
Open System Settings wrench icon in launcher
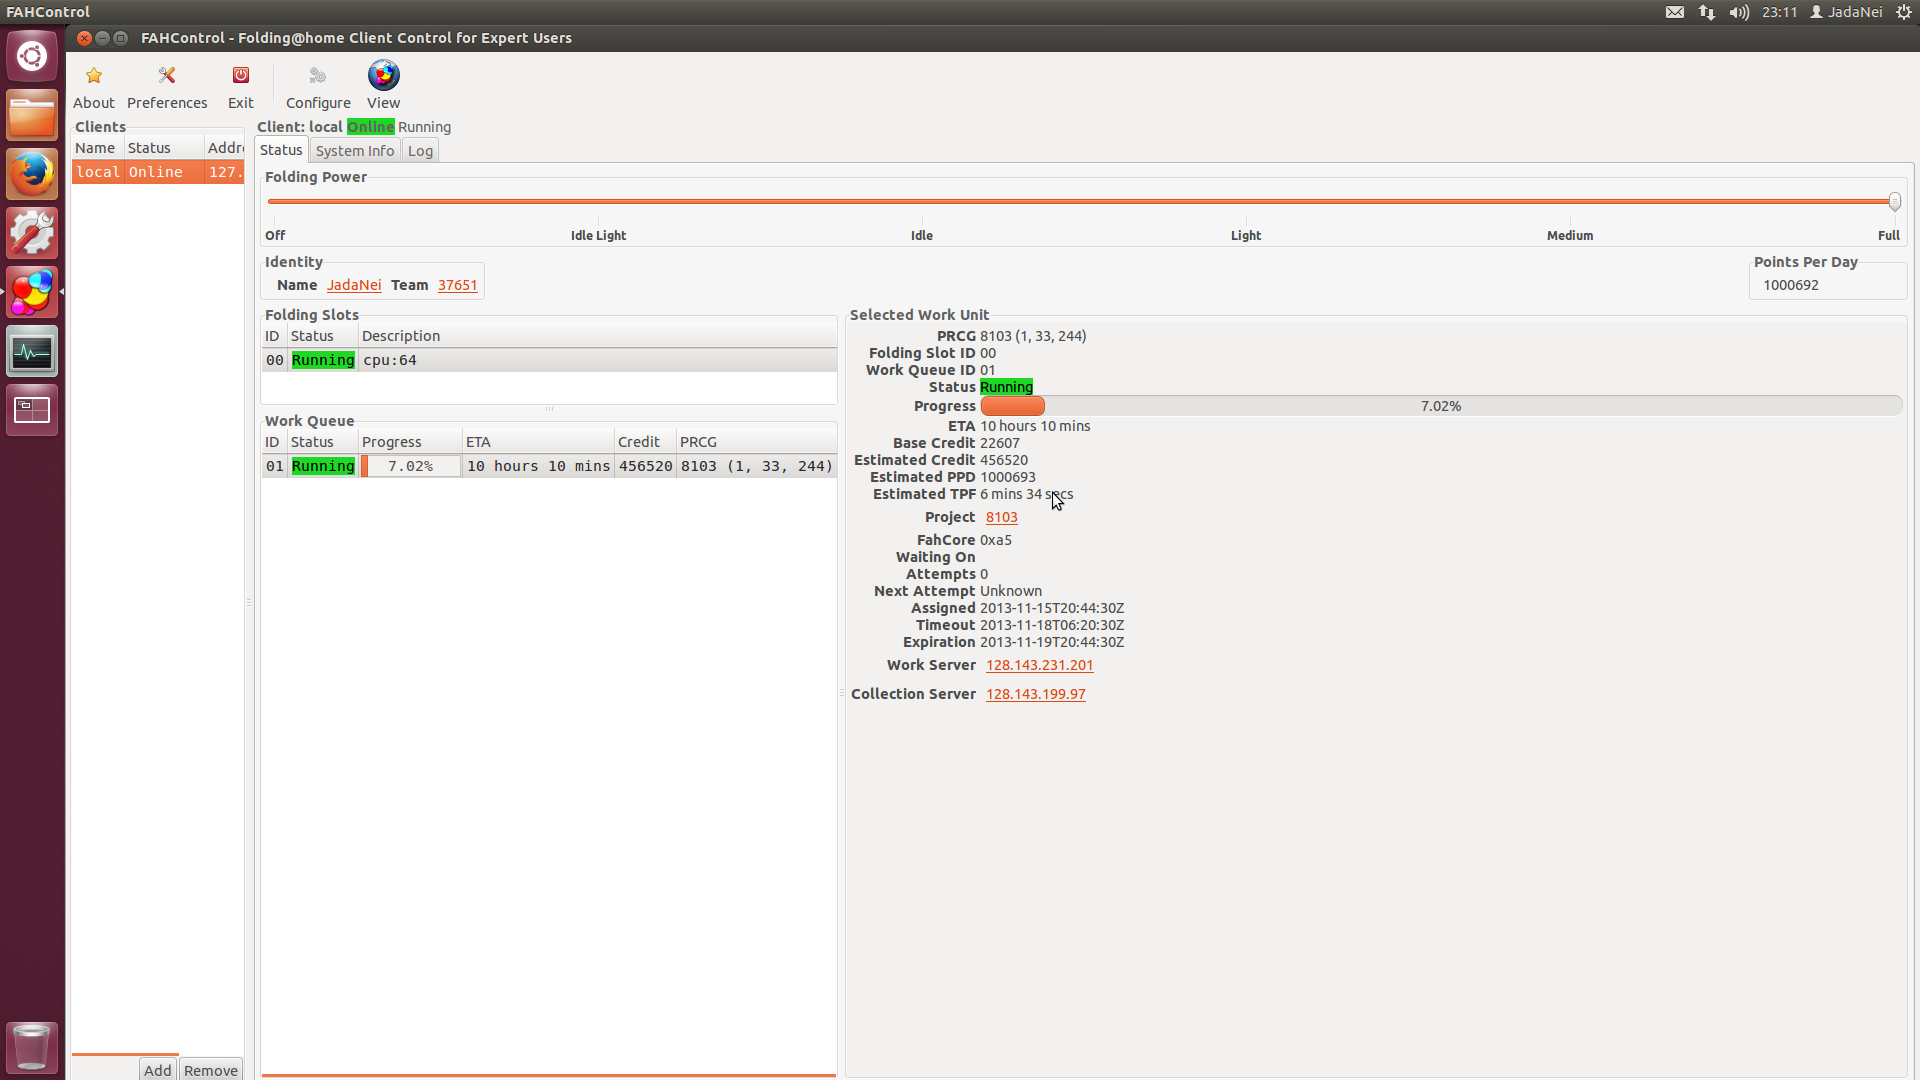32,233
